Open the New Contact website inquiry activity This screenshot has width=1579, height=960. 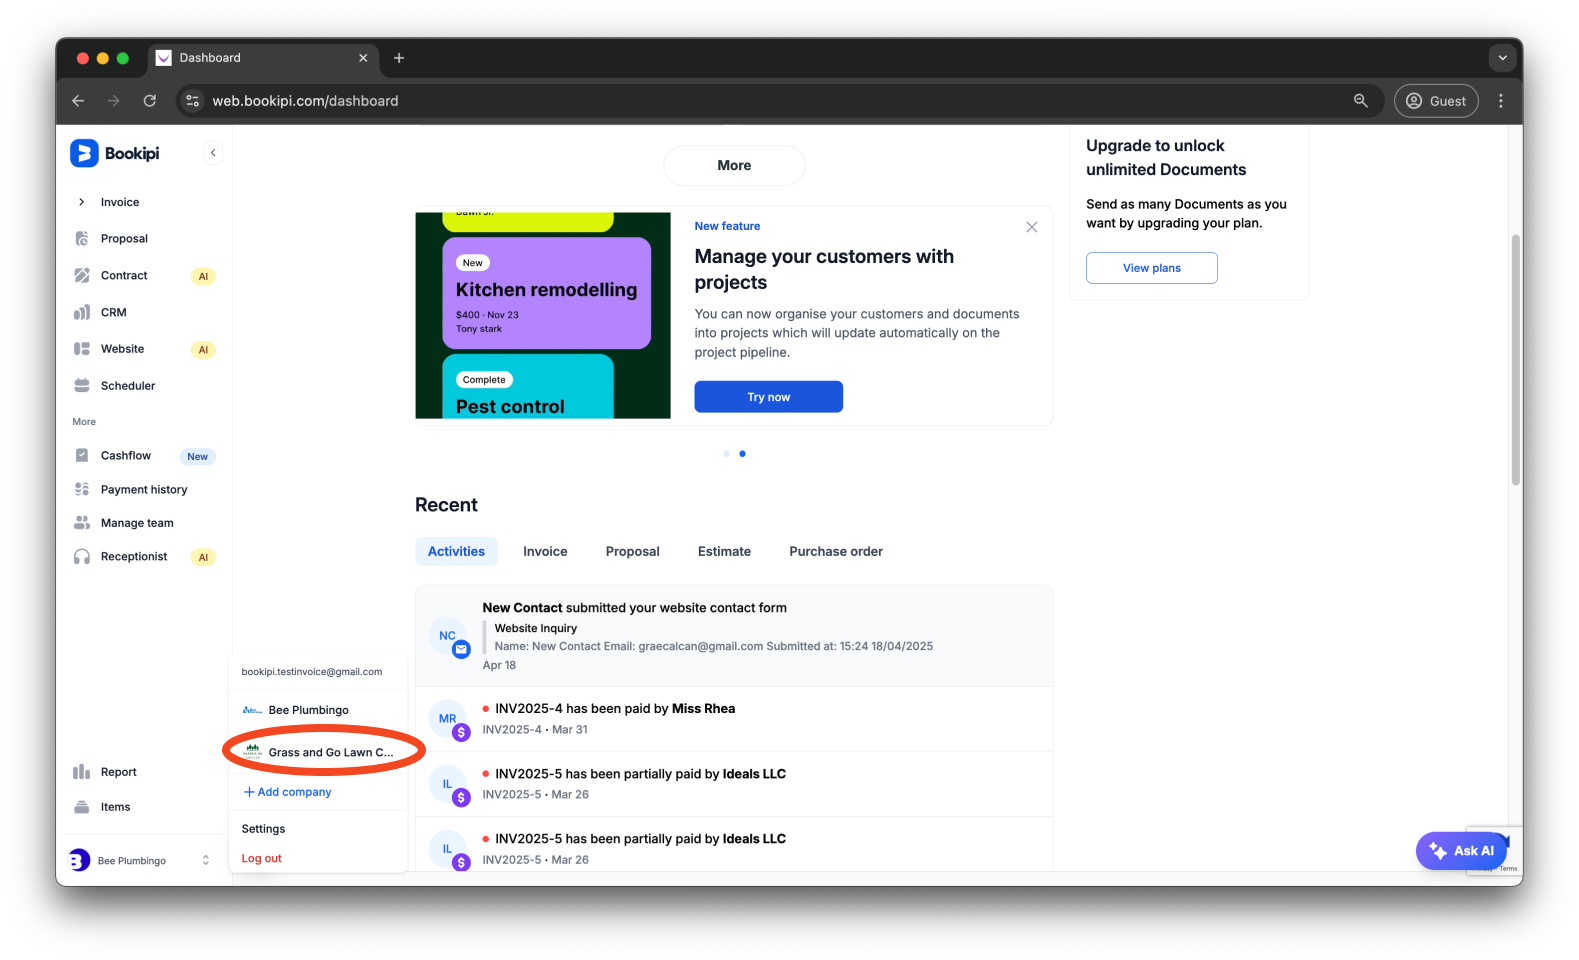point(734,636)
